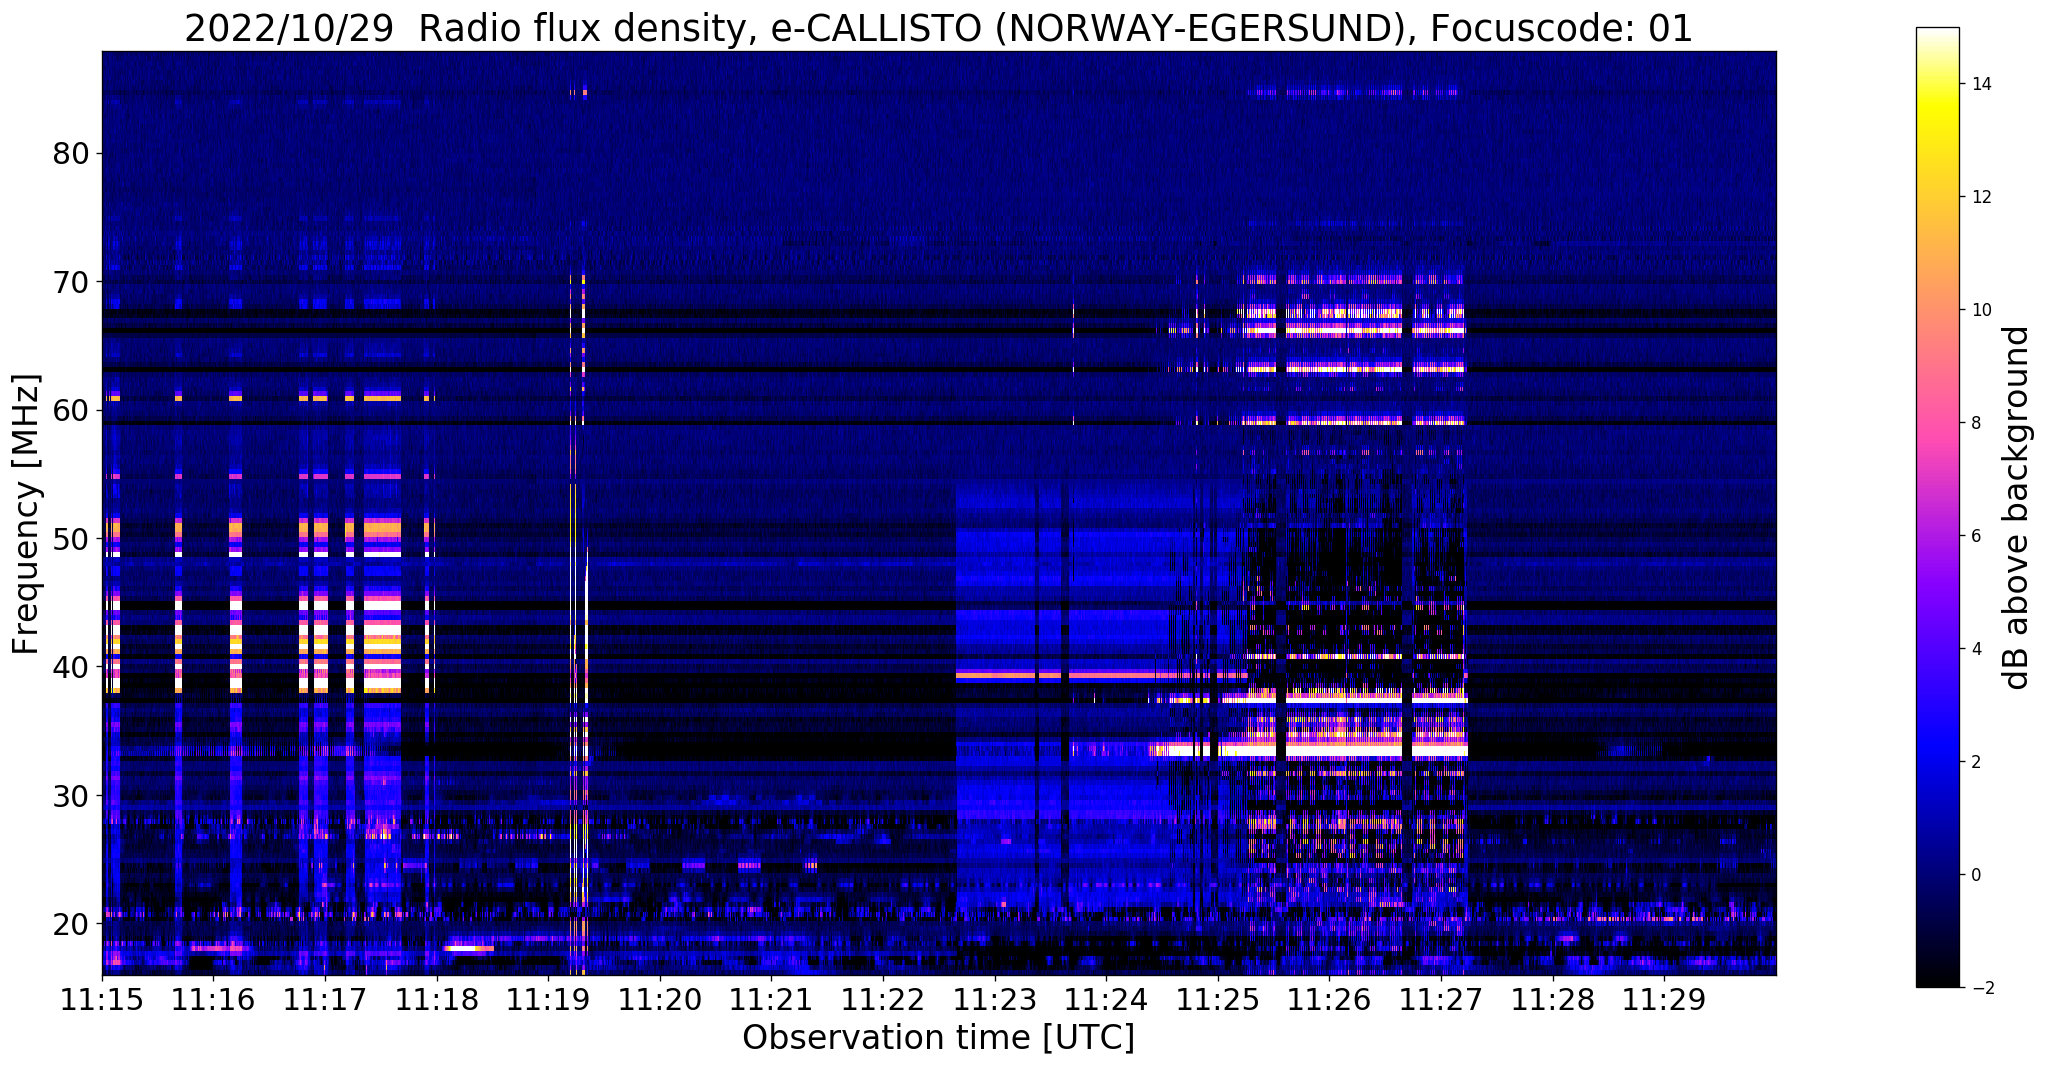This screenshot has width=2047, height=1067.
Task: Click the colorbar tick label 14
Action: tap(1979, 84)
